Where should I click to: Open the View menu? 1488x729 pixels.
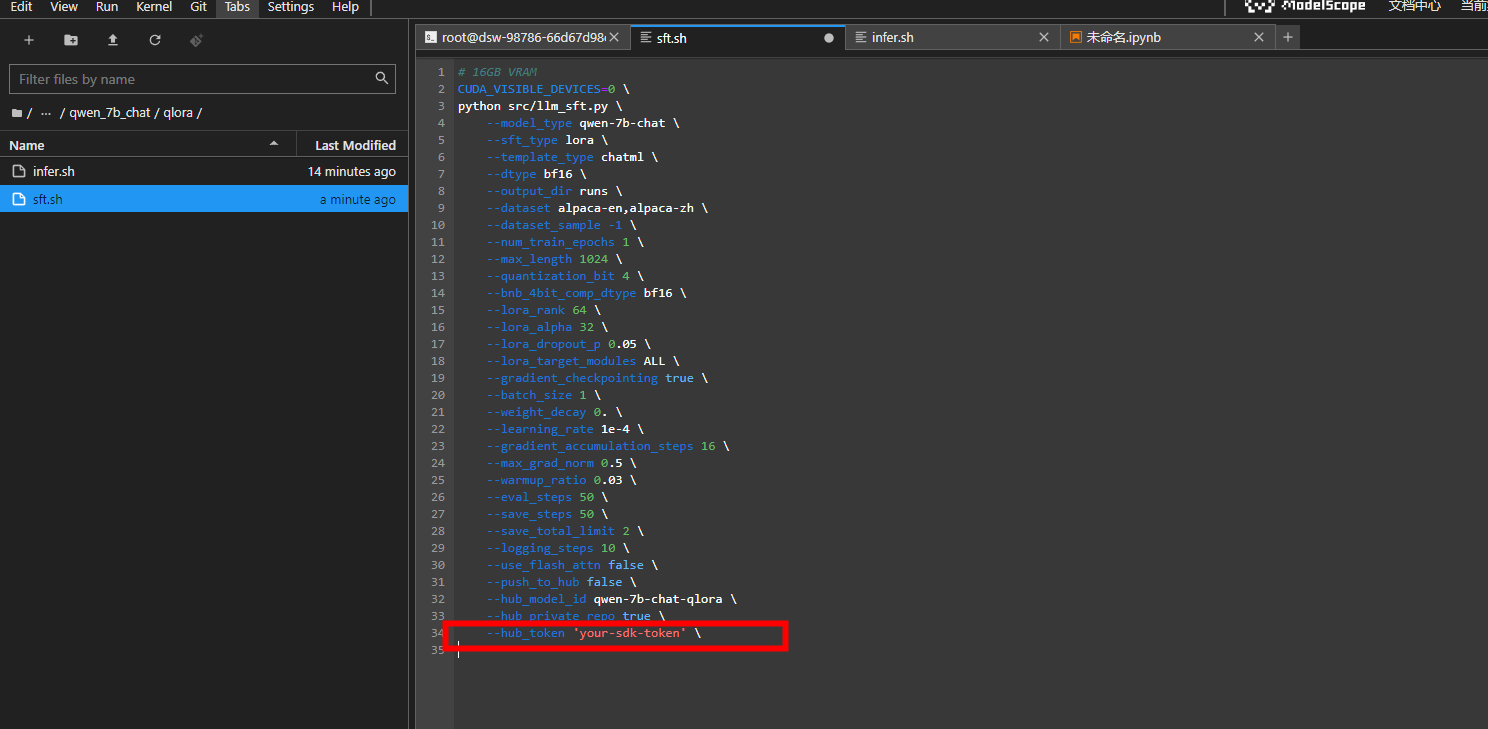pyautogui.click(x=64, y=7)
